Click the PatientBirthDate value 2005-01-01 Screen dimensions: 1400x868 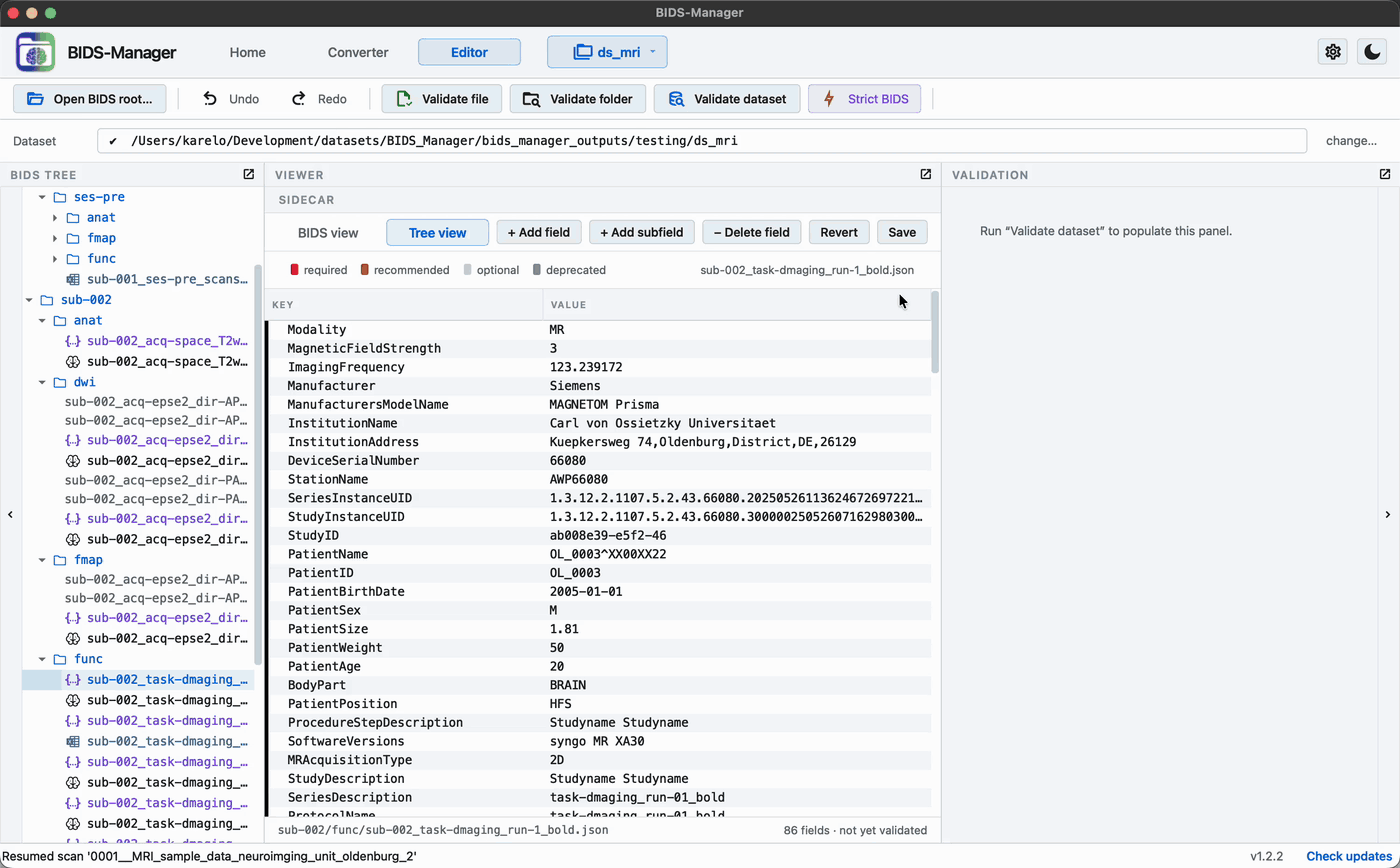[x=586, y=592]
